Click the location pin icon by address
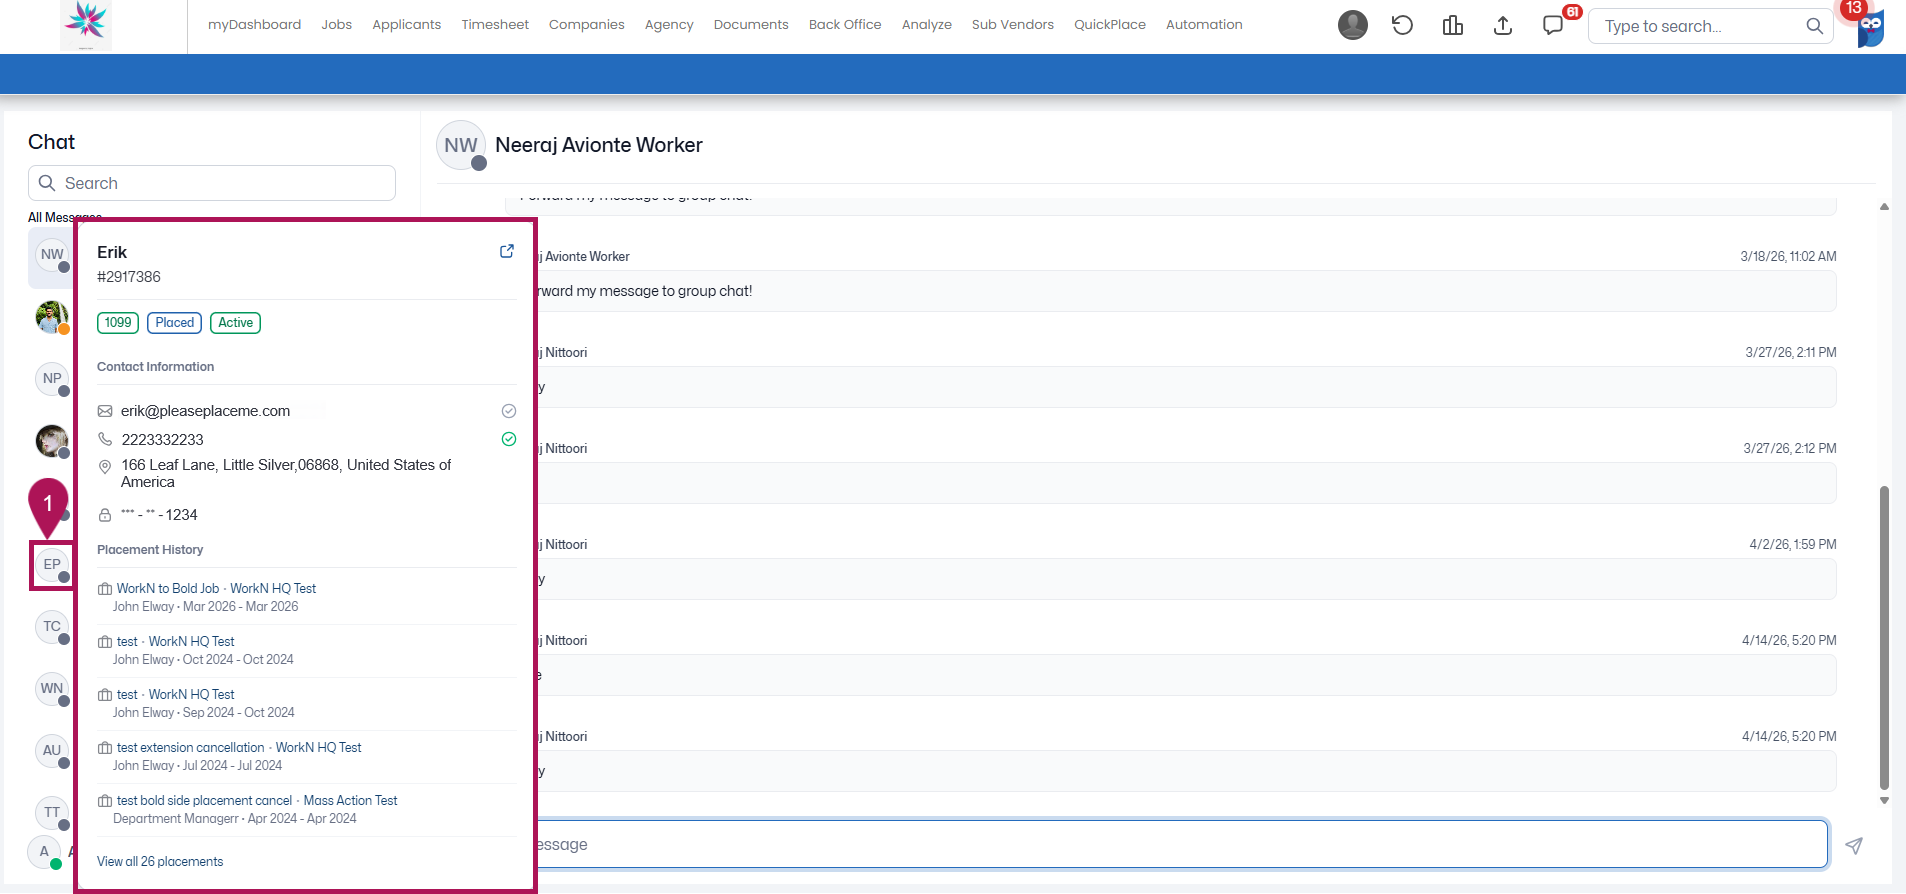 pyautogui.click(x=105, y=466)
